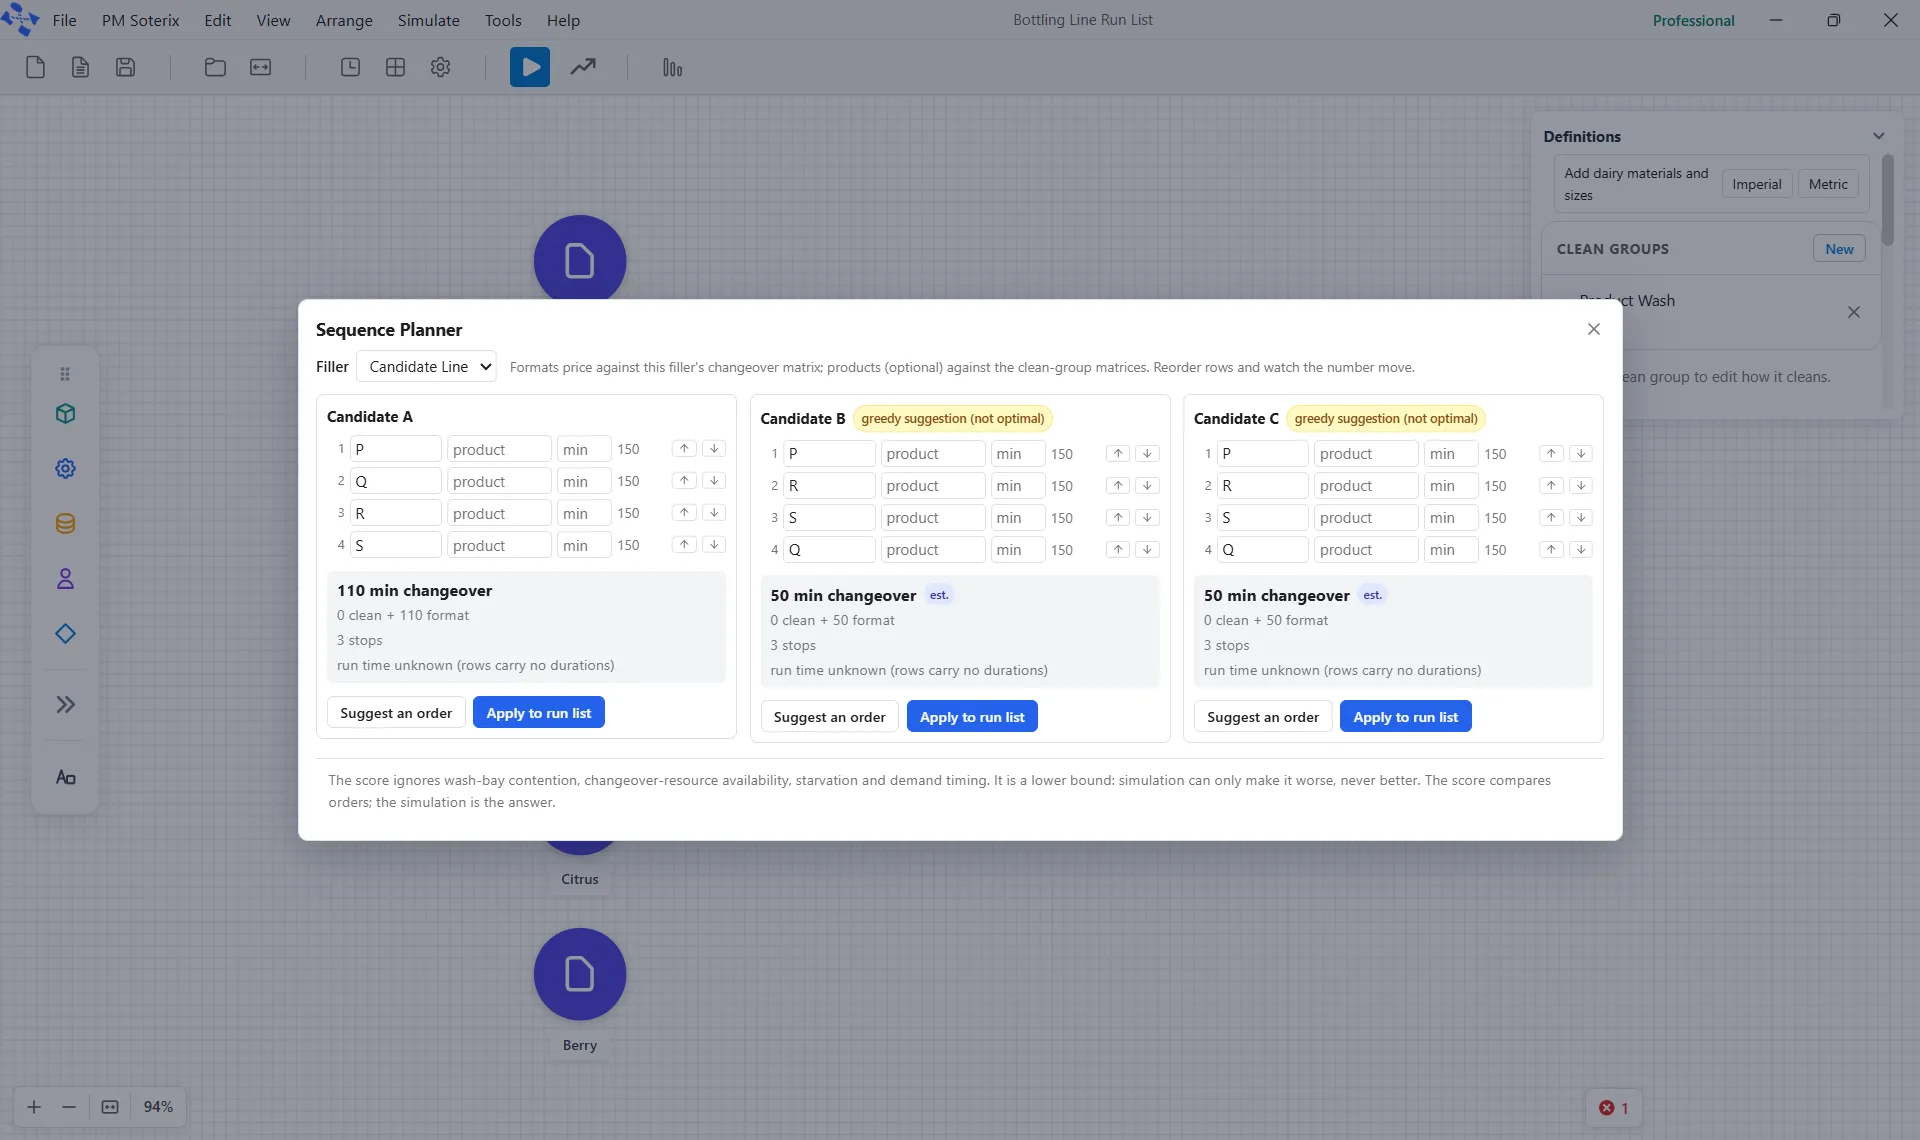Image resolution: width=1920 pixels, height=1140 pixels.
Task: Select the orange database icon in sidebar
Action: click(x=65, y=523)
